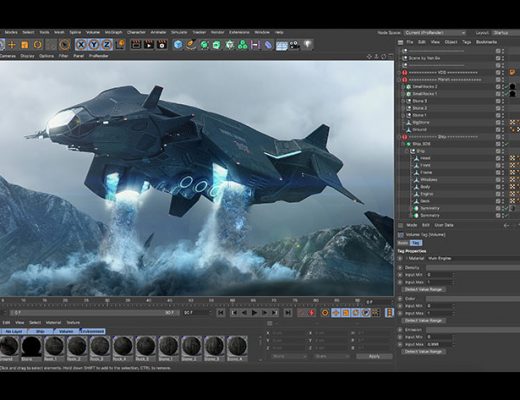Toggle enable checkmark on first Symmetry
Viewport: 520px width, 400px height.
pos(507,208)
